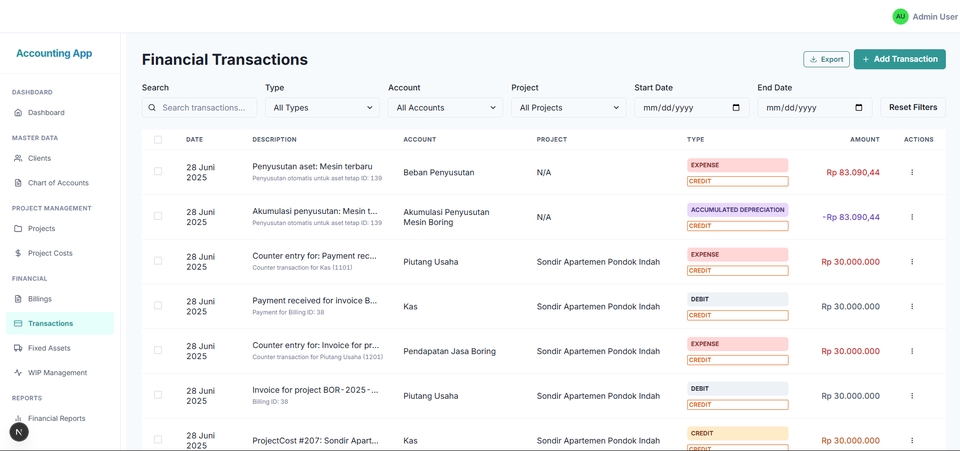960x451 pixels.
Task: Click Akumulasi Penyusutan Mesin Boring account cell
Action: 446,217
